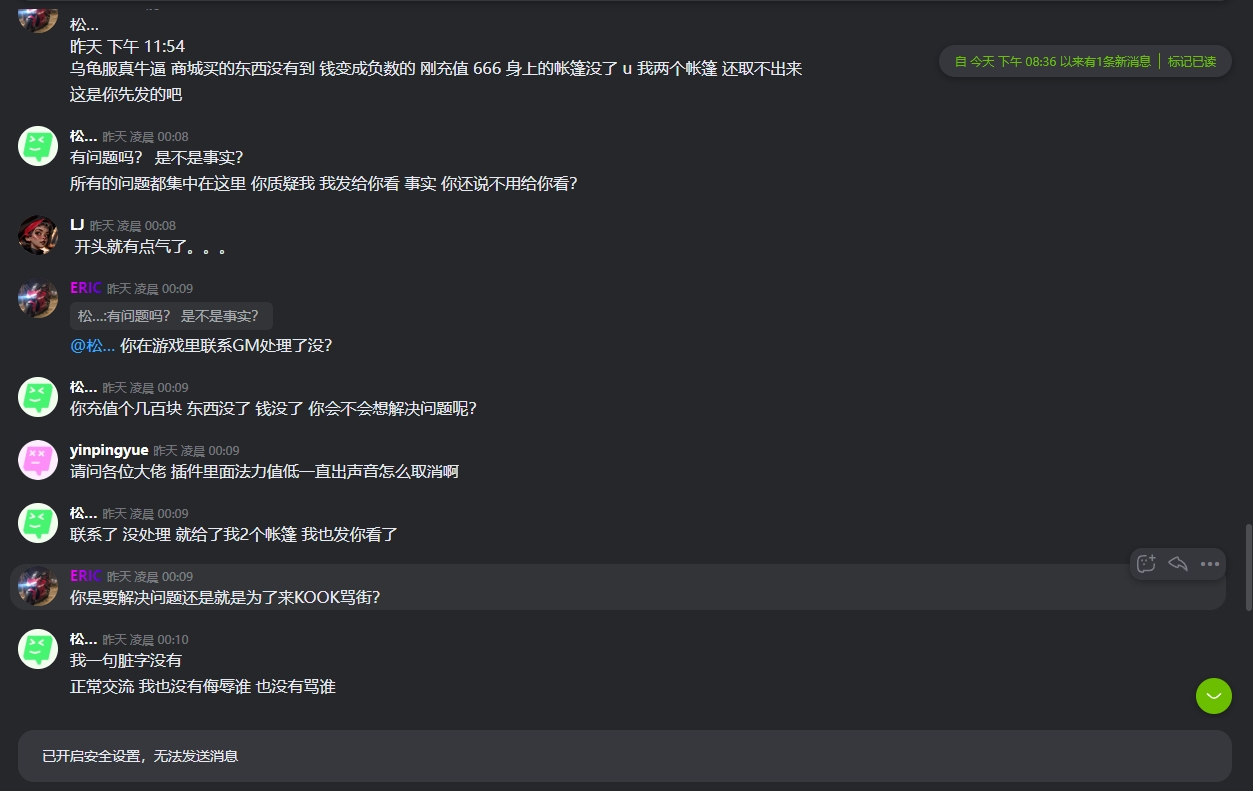Click the yinpingyue username
Screen dimensions: 1253x791
point(109,450)
